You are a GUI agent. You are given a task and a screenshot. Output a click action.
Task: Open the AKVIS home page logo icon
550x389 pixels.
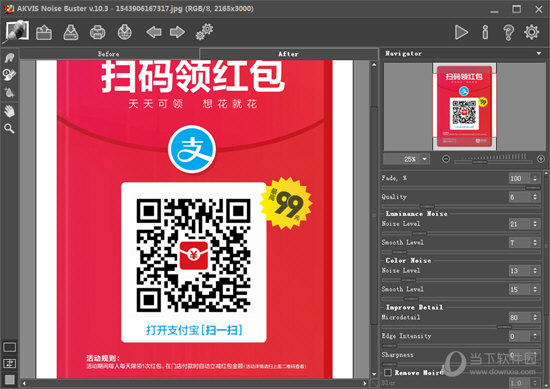pos(16,31)
